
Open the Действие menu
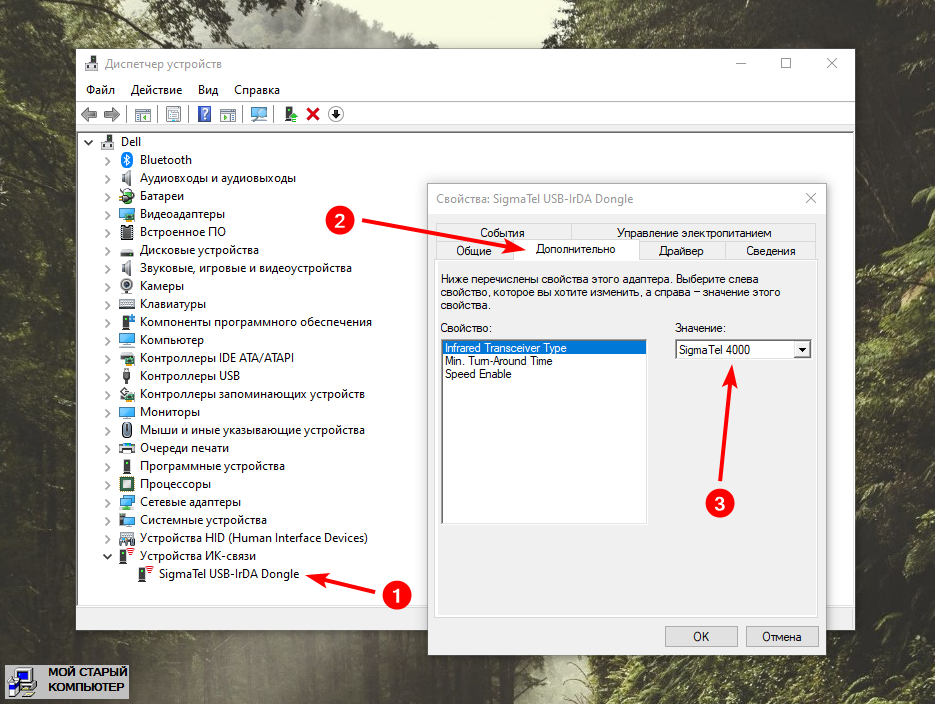[156, 90]
